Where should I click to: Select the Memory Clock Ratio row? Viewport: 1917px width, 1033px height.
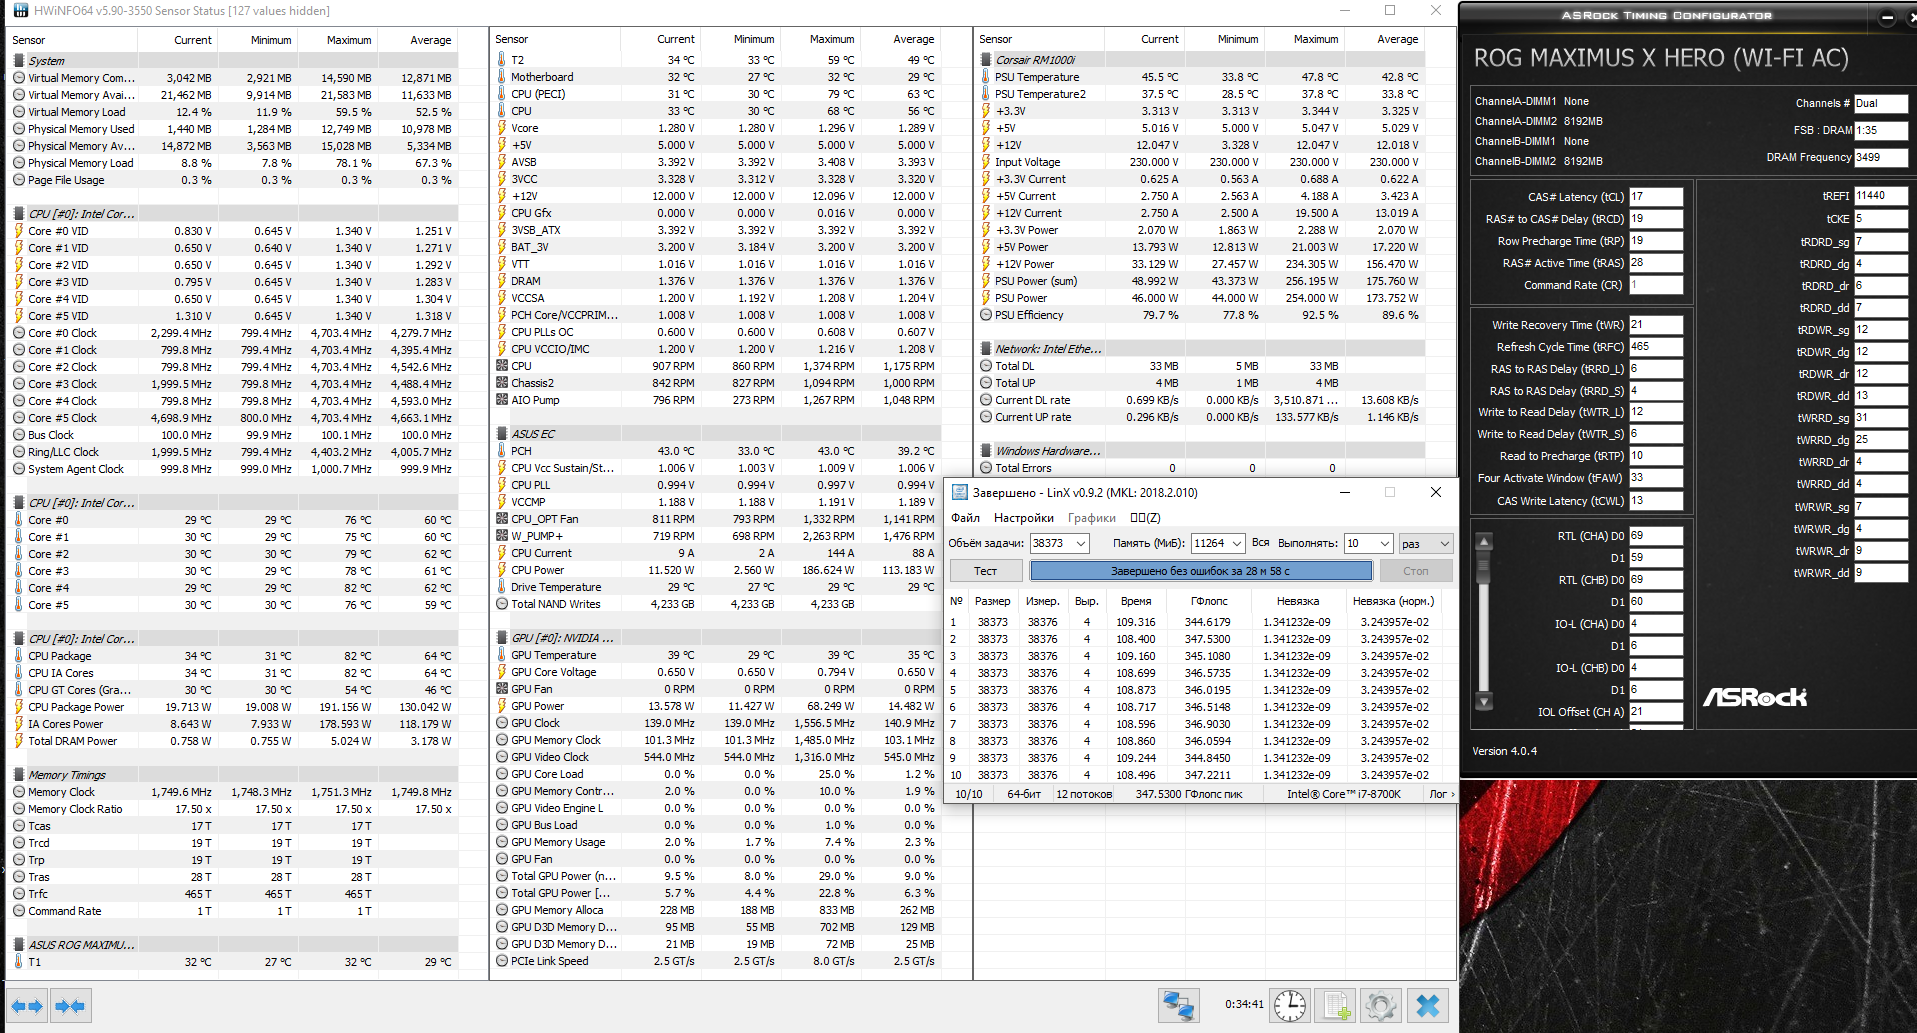coord(233,809)
